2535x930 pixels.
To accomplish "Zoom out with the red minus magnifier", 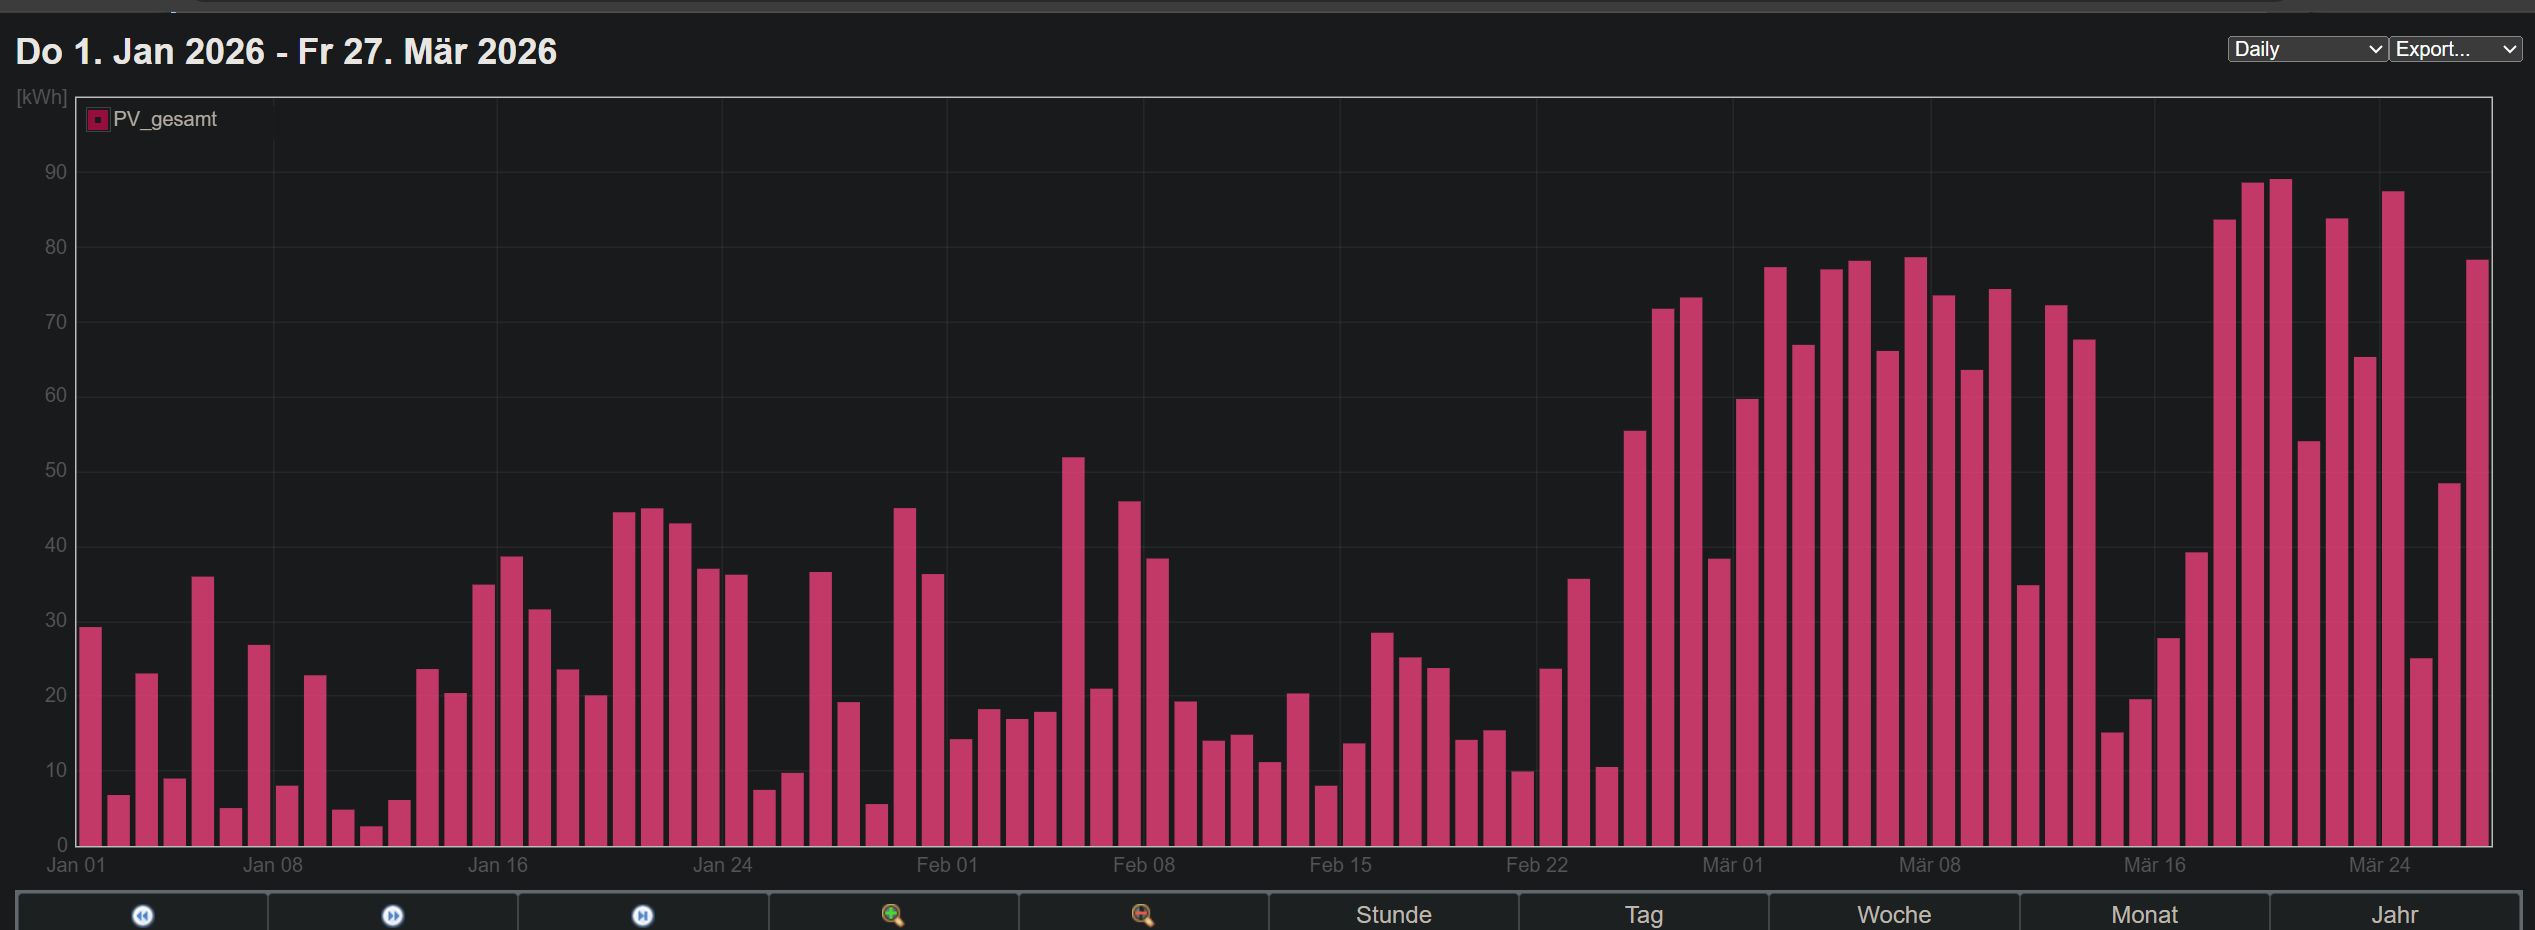I will [1143, 915].
